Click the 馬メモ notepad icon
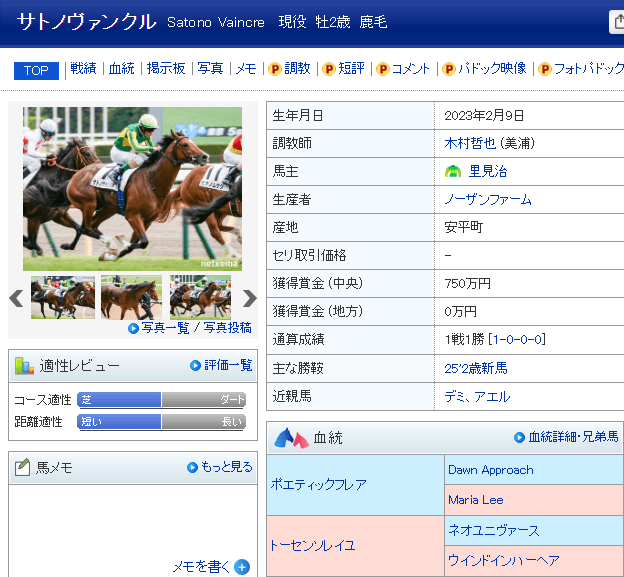Image resolution: width=624 pixels, height=577 pixels. [22, 467]
